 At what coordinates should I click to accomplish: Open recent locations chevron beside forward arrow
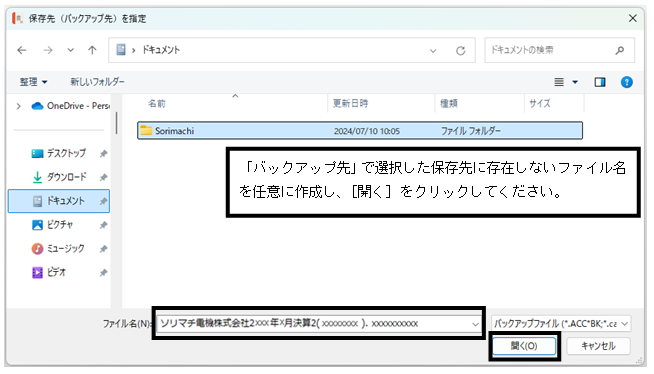pyautogui.click(x=70, y=50)
